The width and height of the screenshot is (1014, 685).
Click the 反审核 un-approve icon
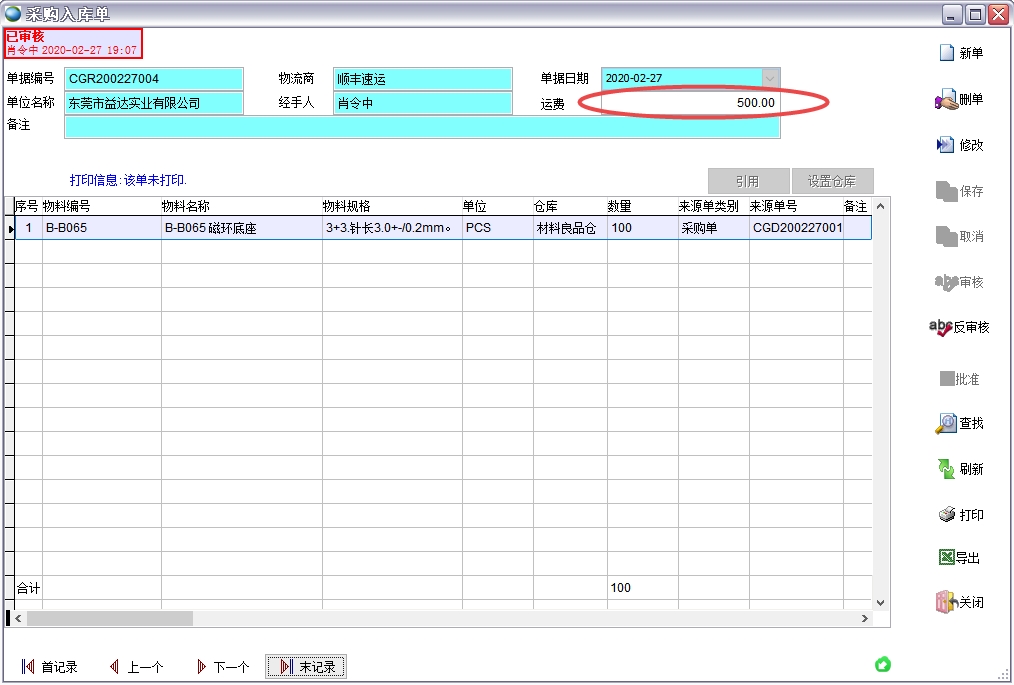(x=941, y=328)
